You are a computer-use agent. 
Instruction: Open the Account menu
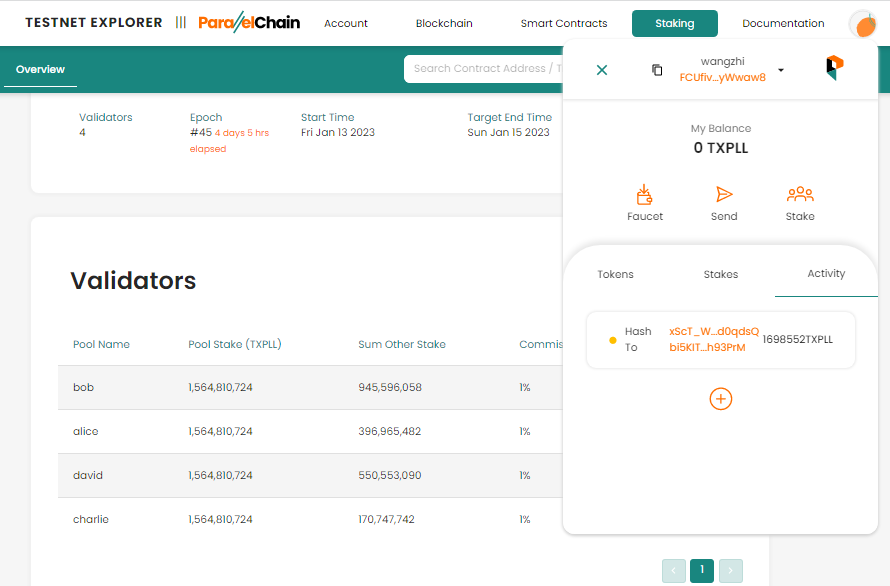[346, 23]
